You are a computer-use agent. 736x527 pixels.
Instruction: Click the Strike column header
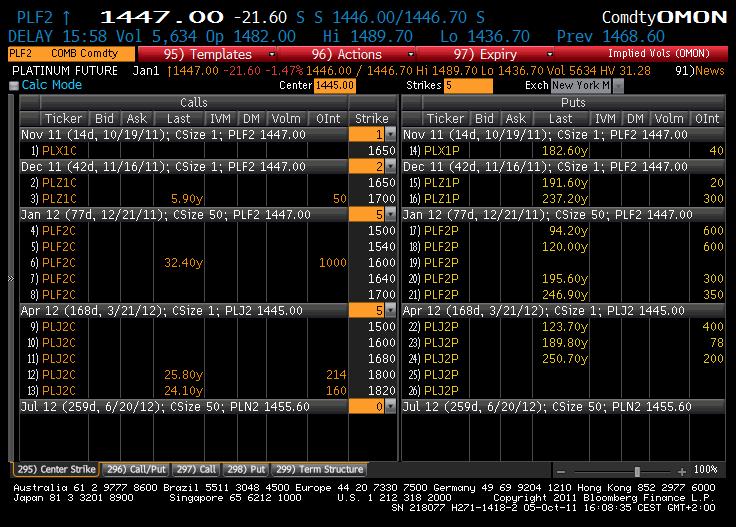pos(372,119)
